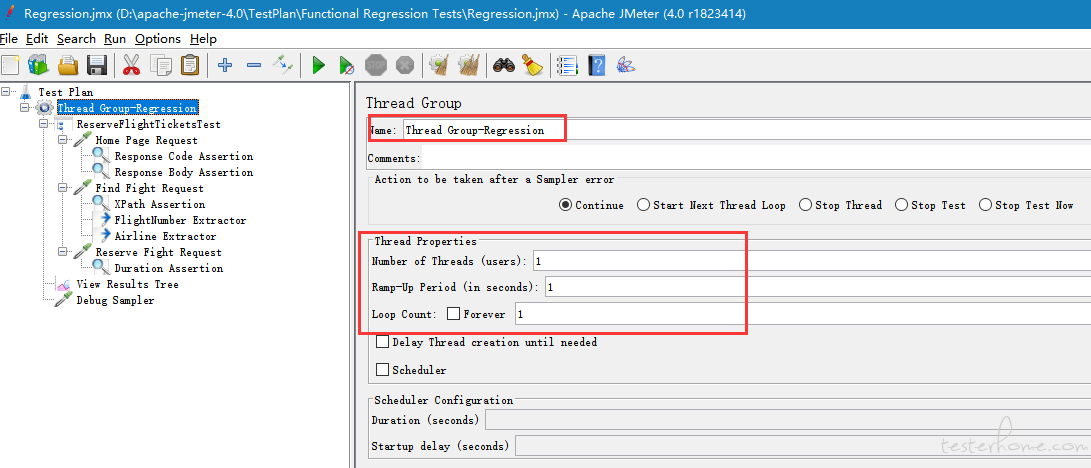1091x468 pixels.
Task: Click the Help question mark icon
Action: tap(596, 65)
